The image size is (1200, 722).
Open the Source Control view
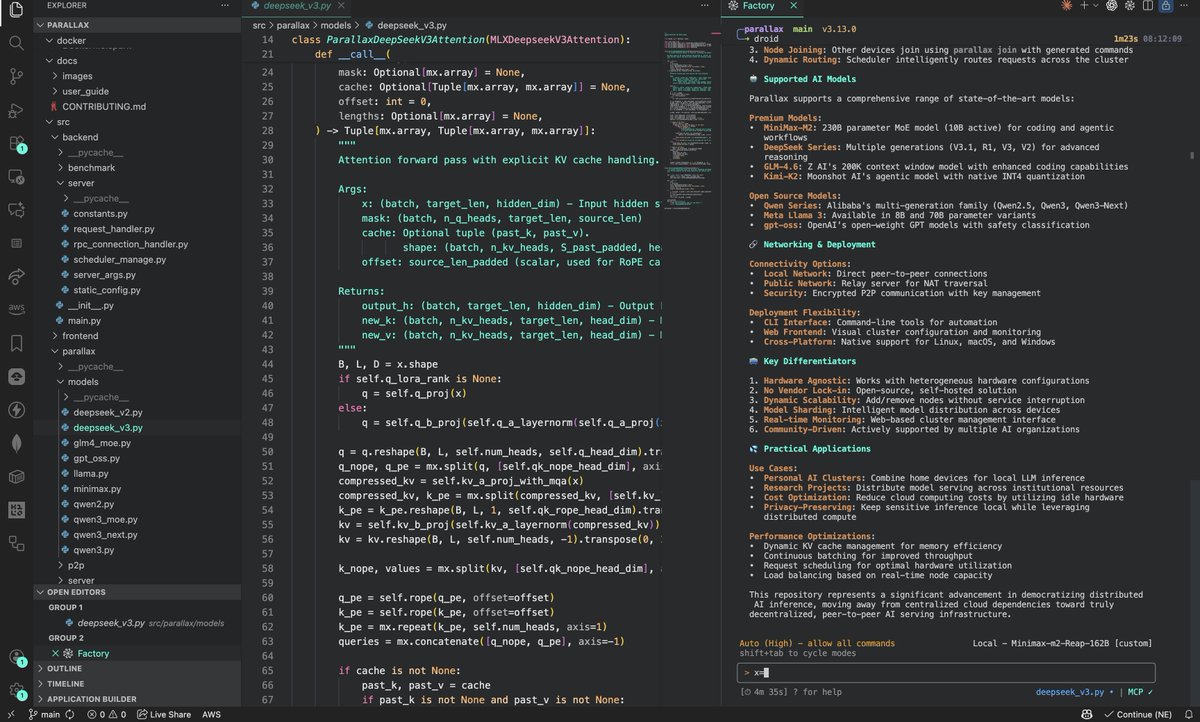point(16,76)
